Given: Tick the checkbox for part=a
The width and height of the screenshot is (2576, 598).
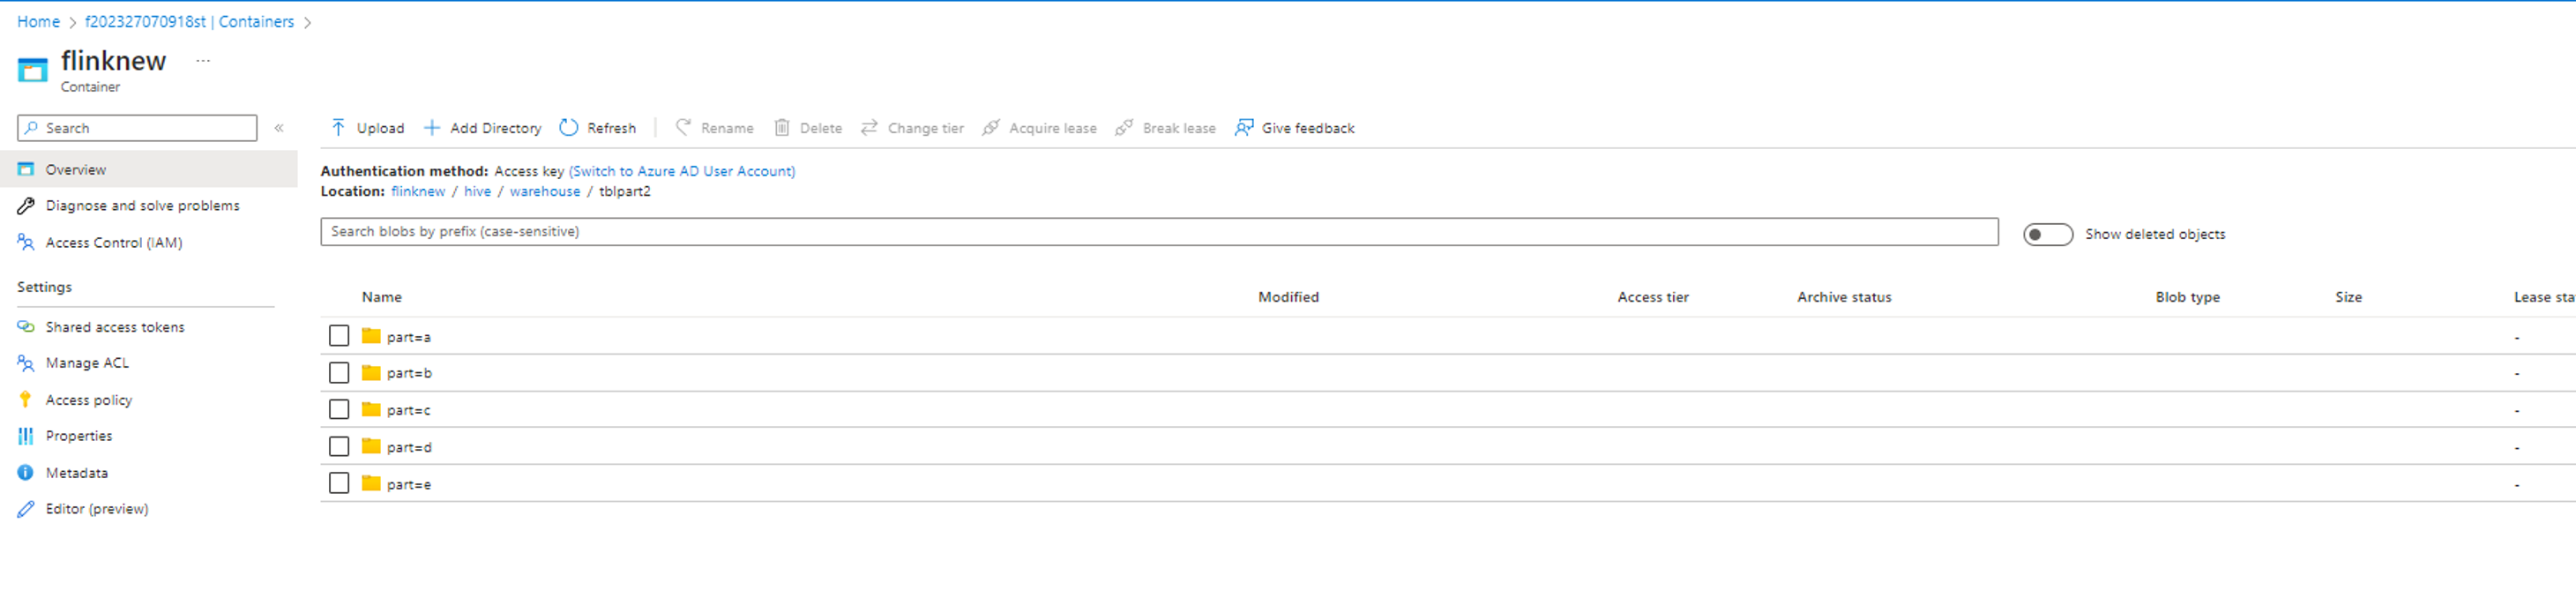Looking at the screenshot, I should 339,336.
